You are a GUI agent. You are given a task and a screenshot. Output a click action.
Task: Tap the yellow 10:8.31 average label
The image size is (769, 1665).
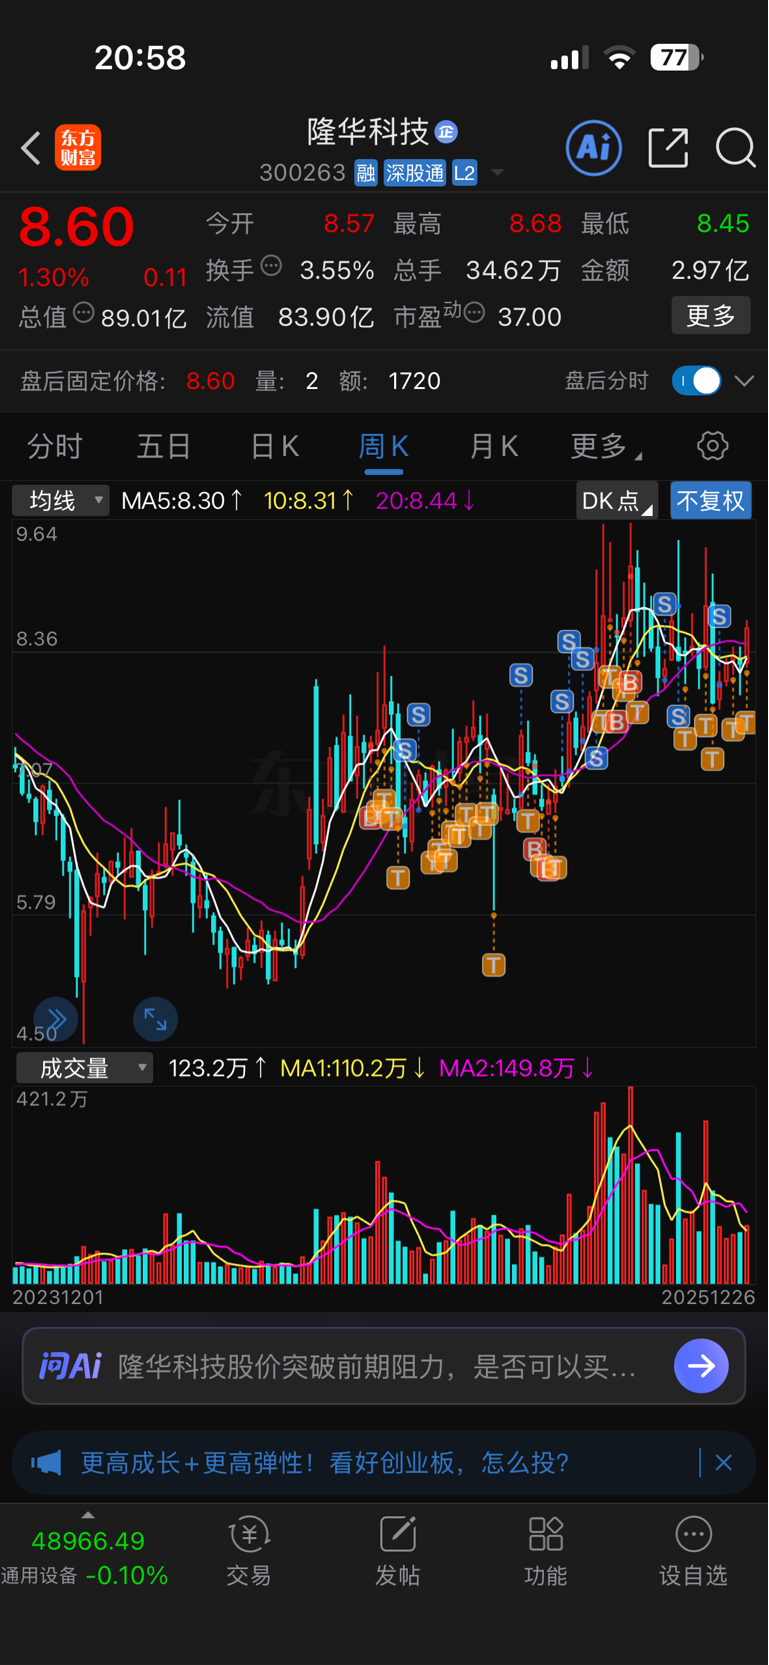coord(309,500)
